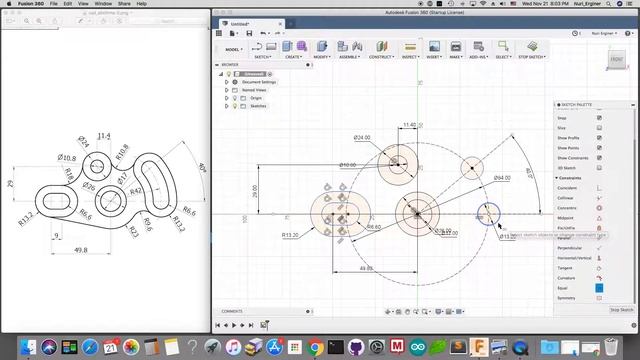Open the Edit menu in macOS menu bar
This screenshot has height=360, width=640.
pyautogui.click(x=68, y=4)
